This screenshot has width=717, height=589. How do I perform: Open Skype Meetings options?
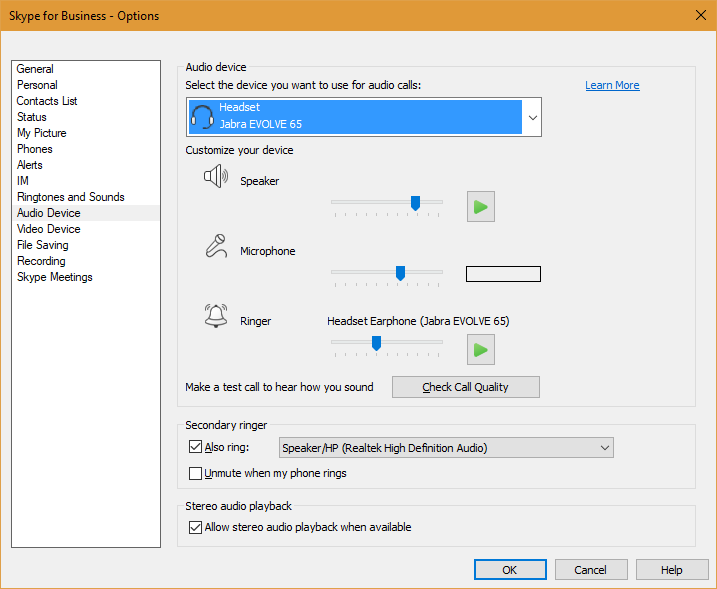(x=86, y=277)
